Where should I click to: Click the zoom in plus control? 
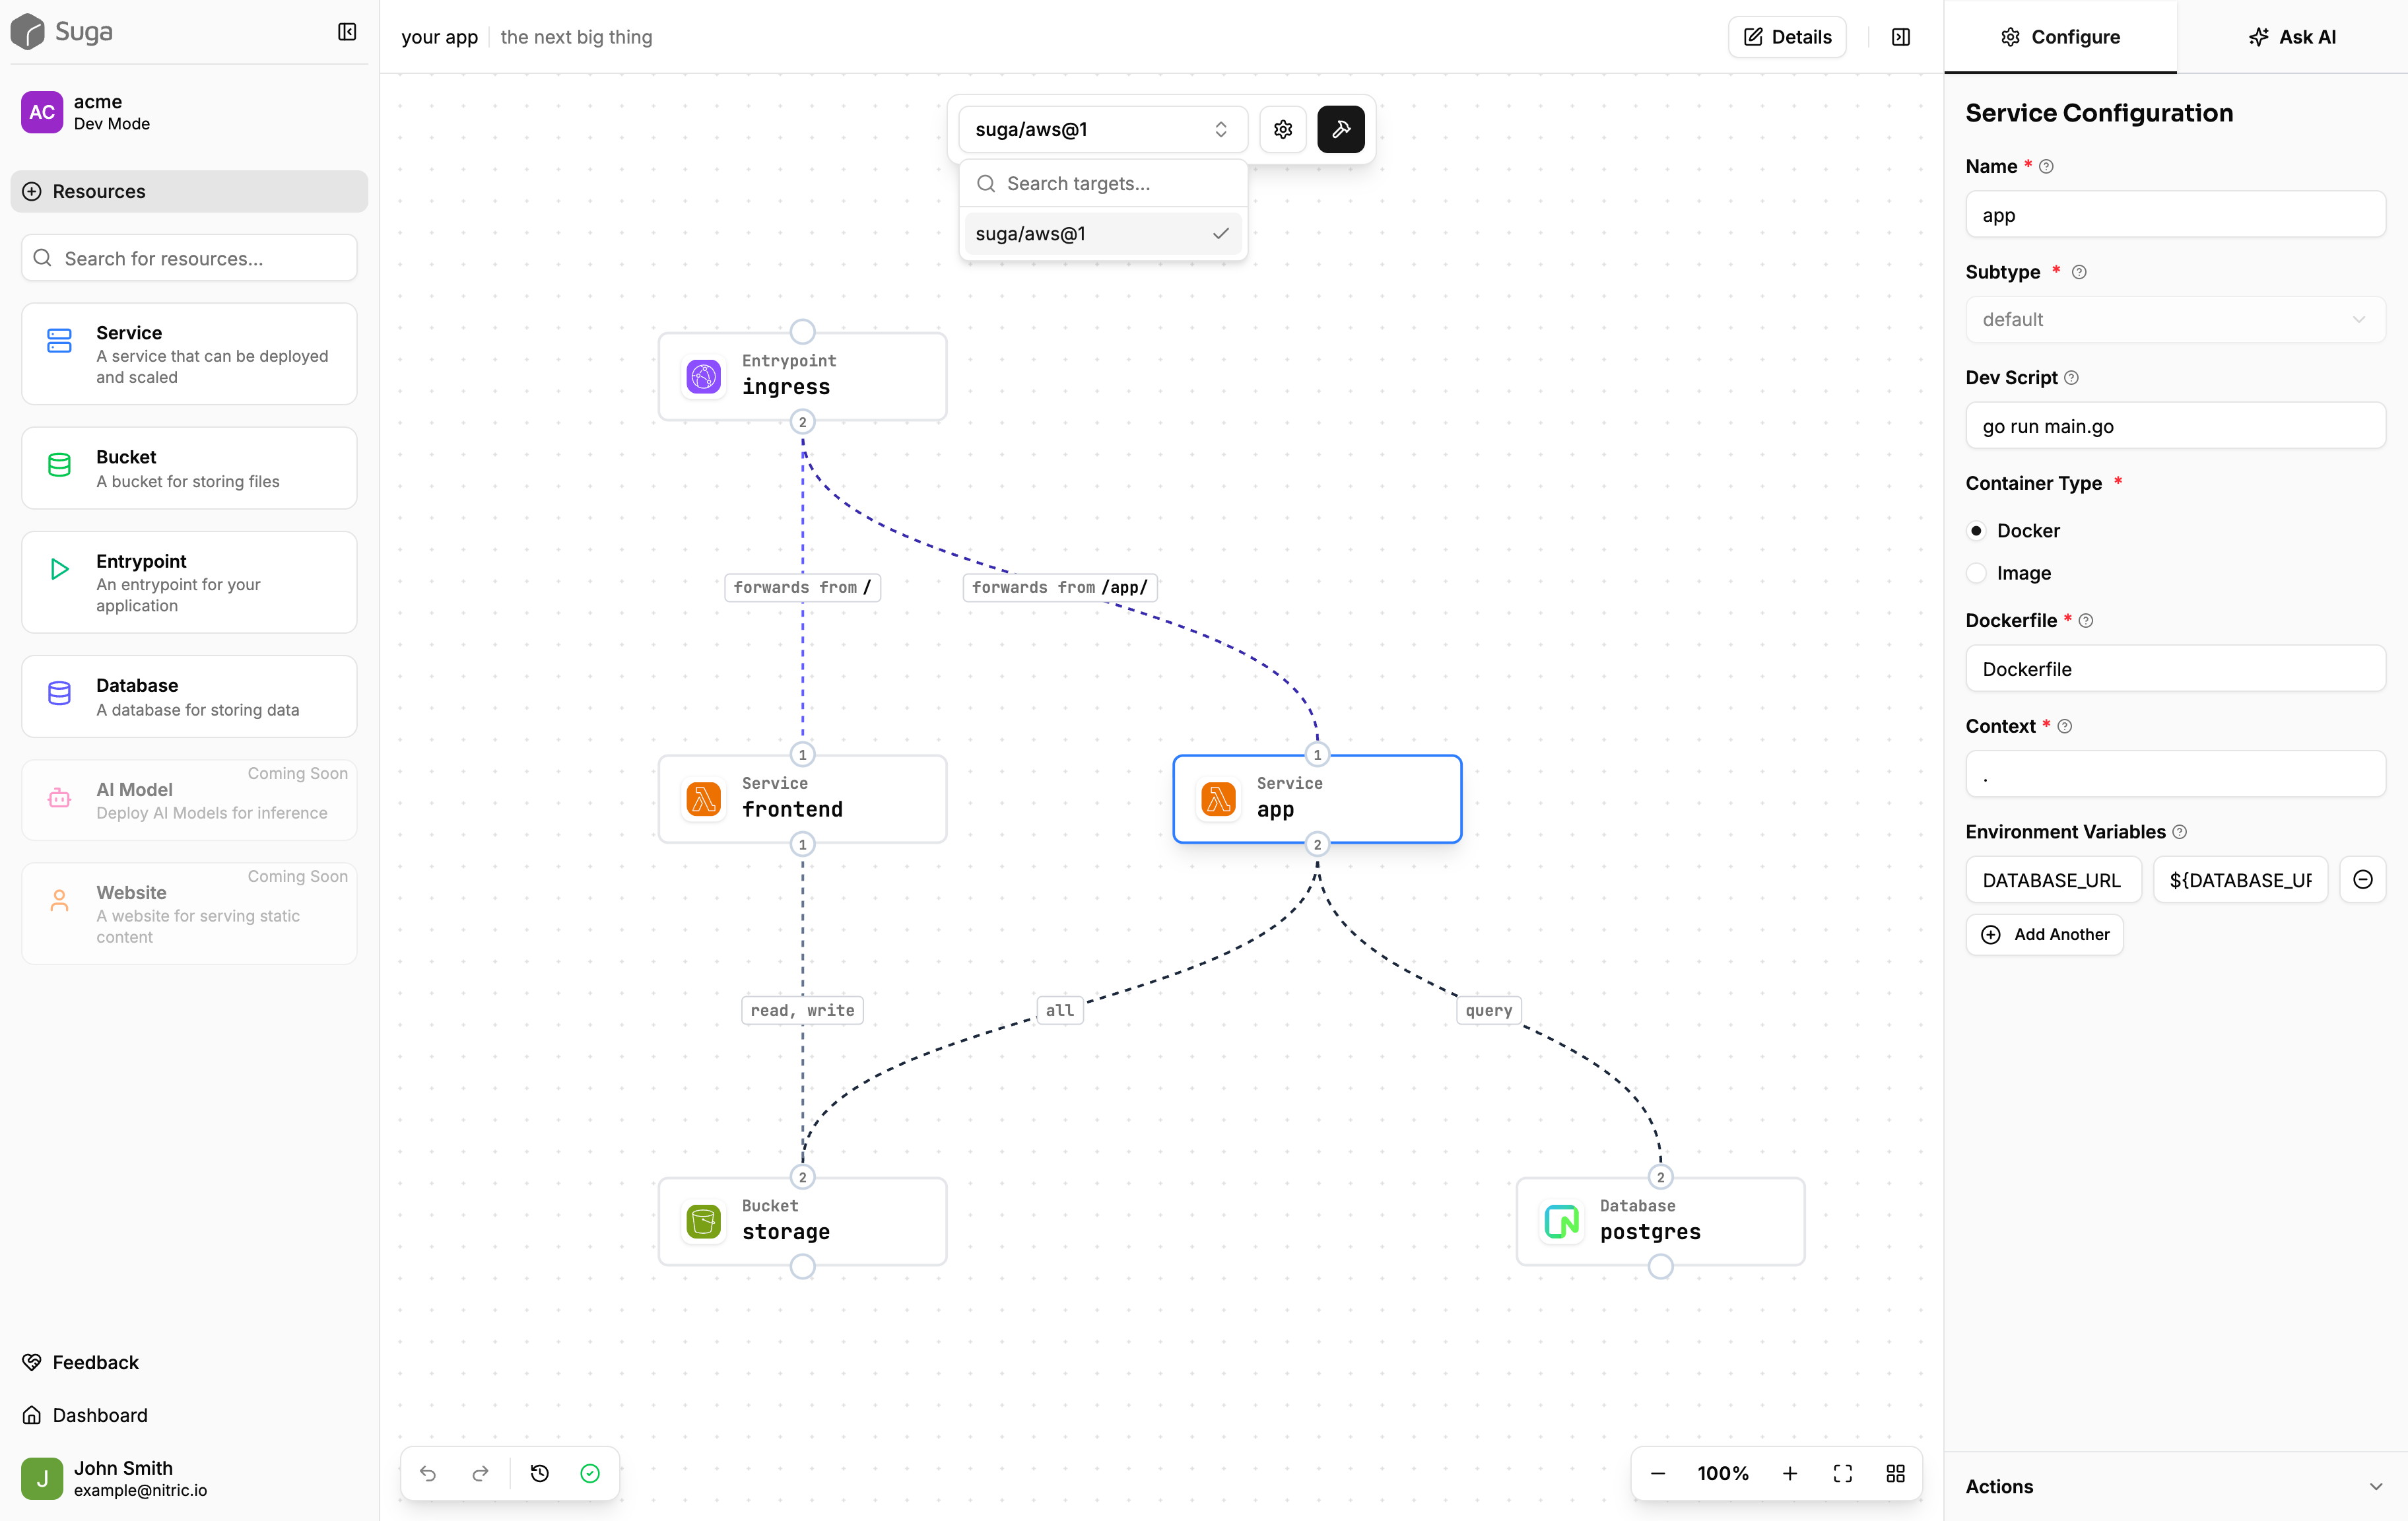point(1789,1473)
